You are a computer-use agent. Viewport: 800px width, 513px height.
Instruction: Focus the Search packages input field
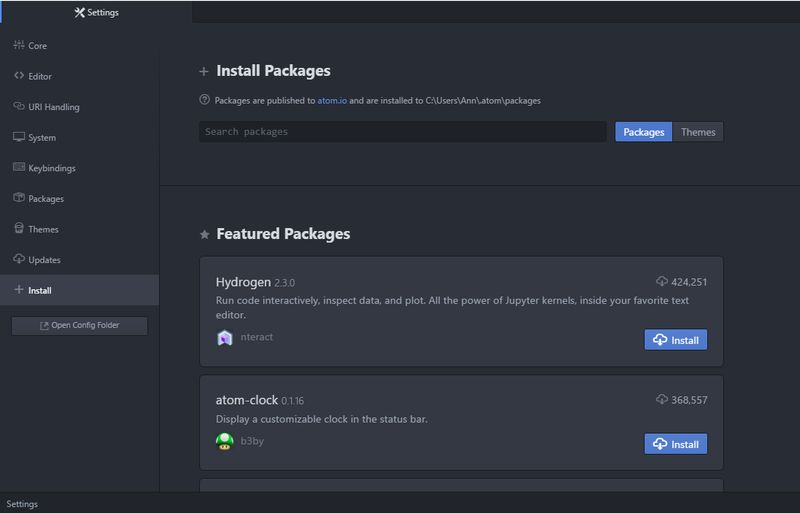click(x=402, y=132)
